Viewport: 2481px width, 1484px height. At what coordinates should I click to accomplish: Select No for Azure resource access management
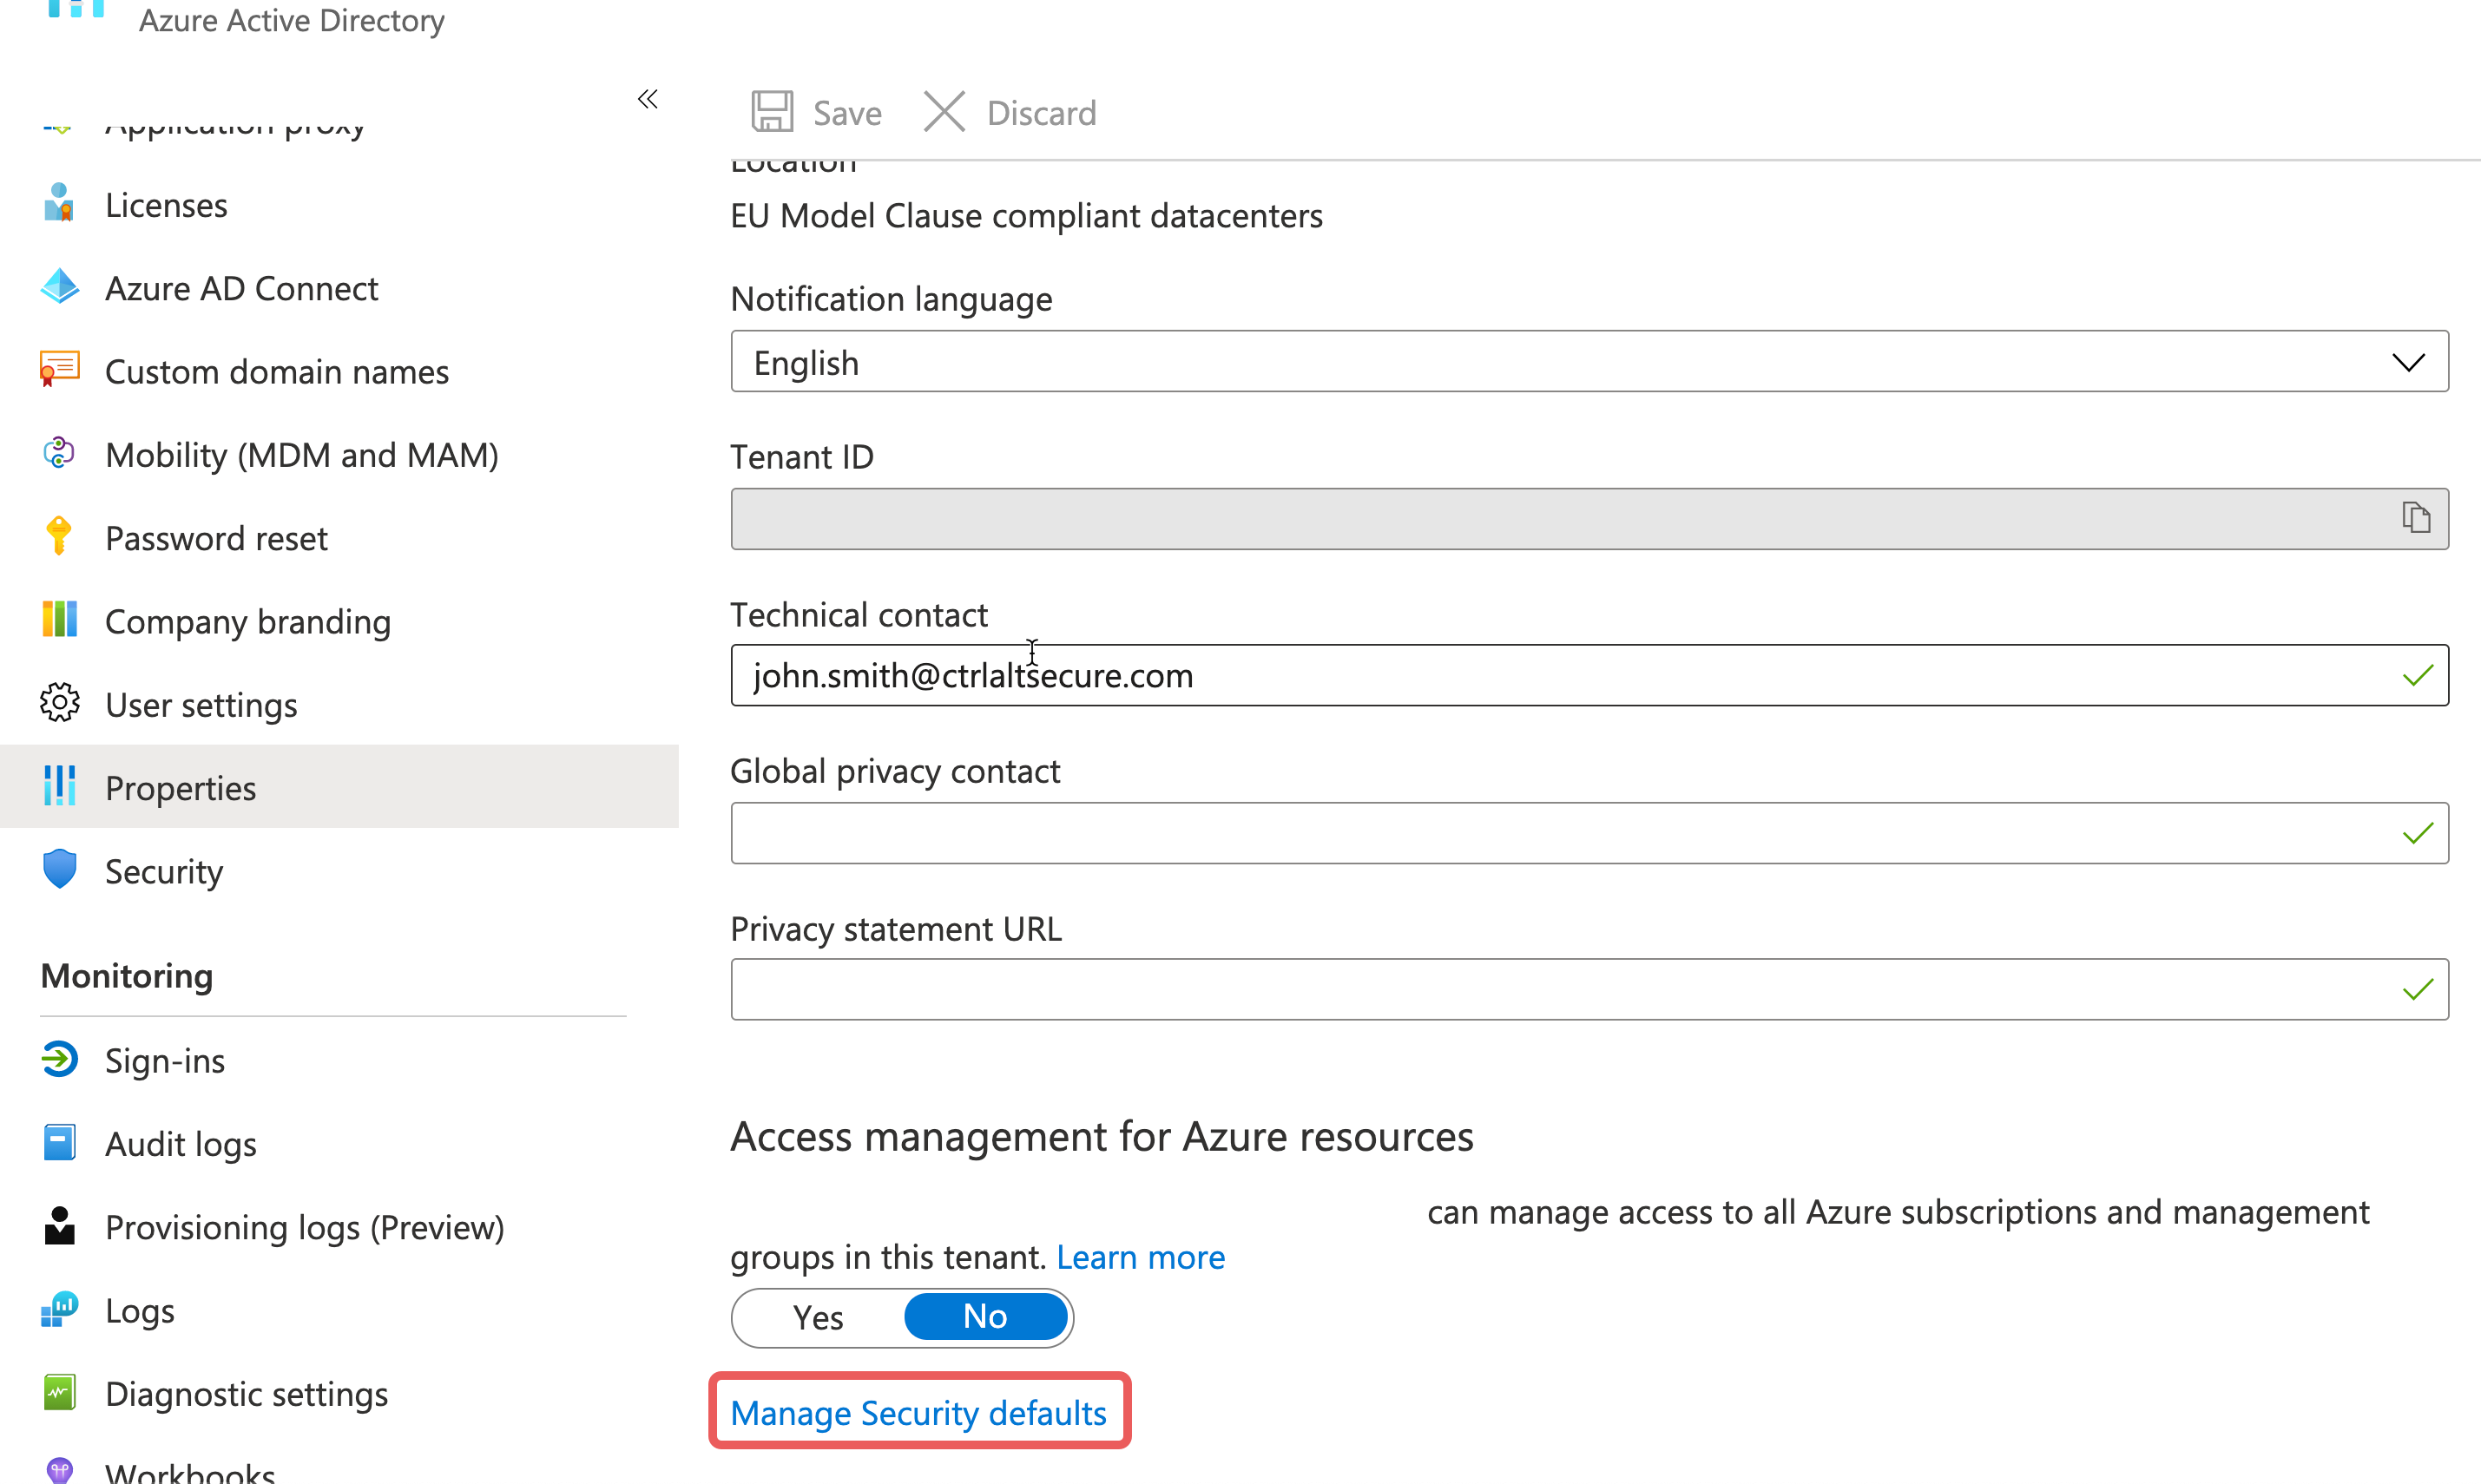tap(985, 1317)
